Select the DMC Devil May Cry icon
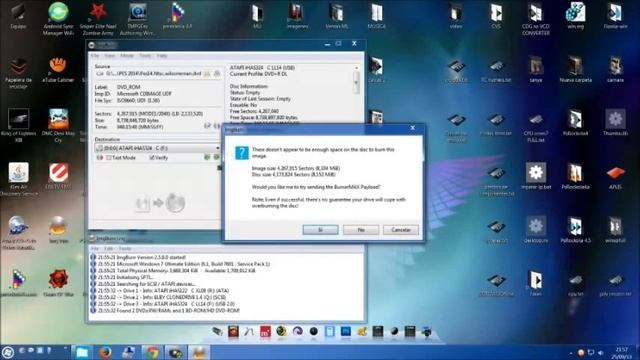640x360 pixels. [58, 125]
